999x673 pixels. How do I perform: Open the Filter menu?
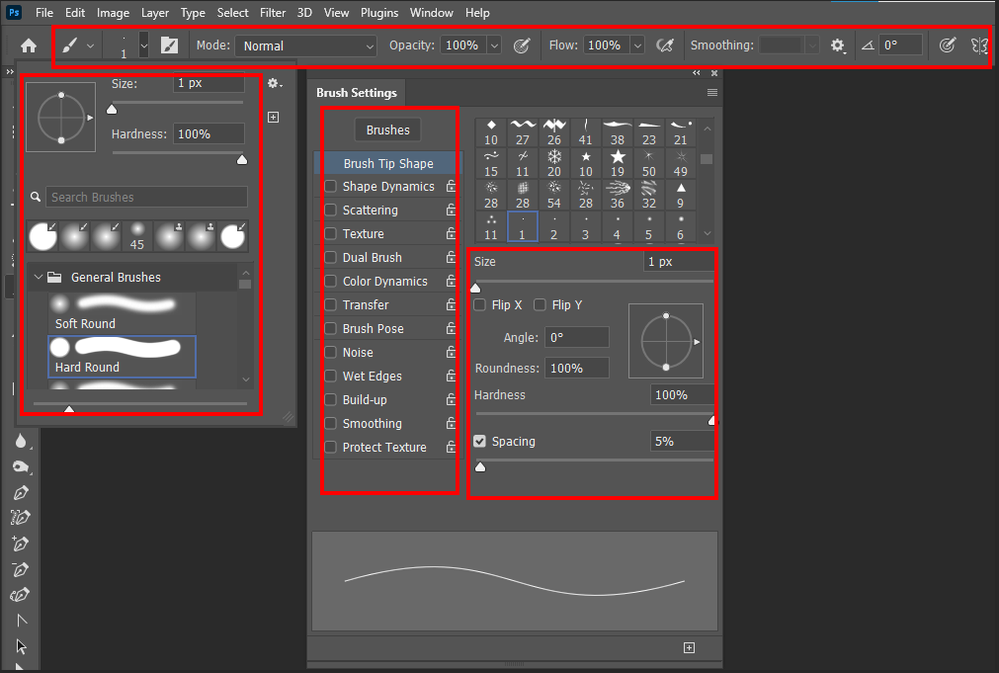point(271,13)
